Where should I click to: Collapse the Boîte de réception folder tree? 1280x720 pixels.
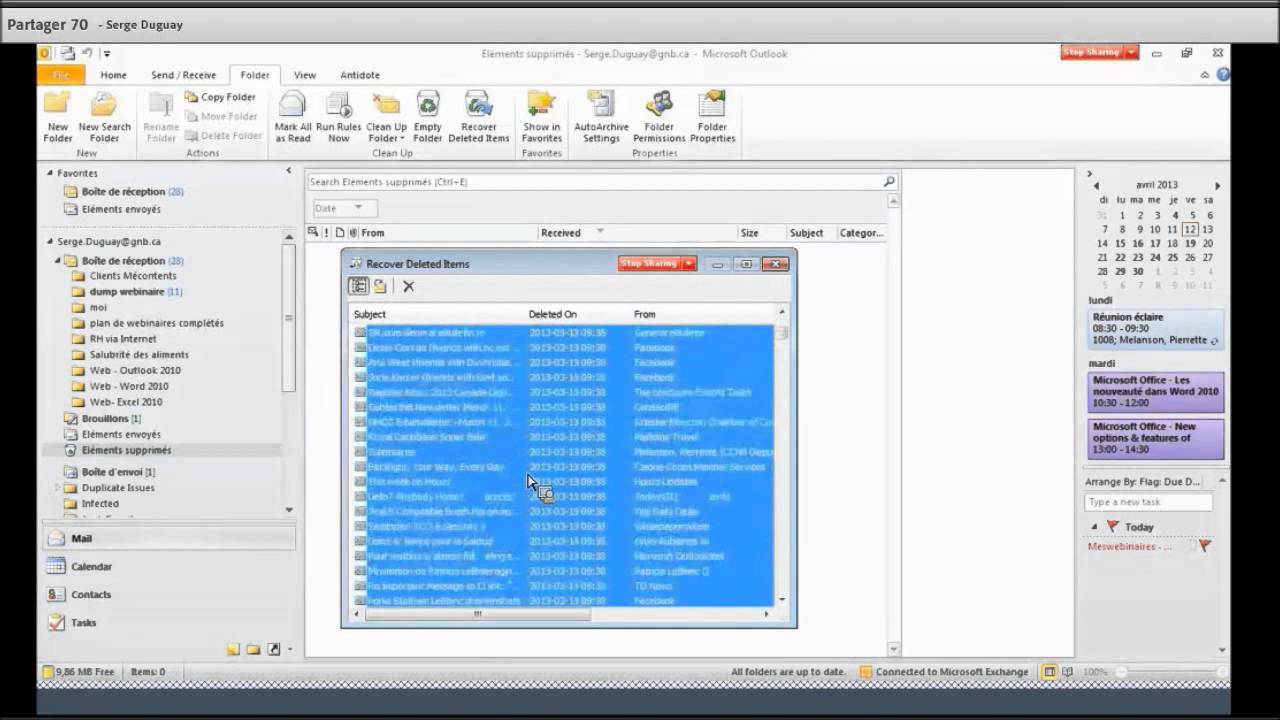point(57,261)
